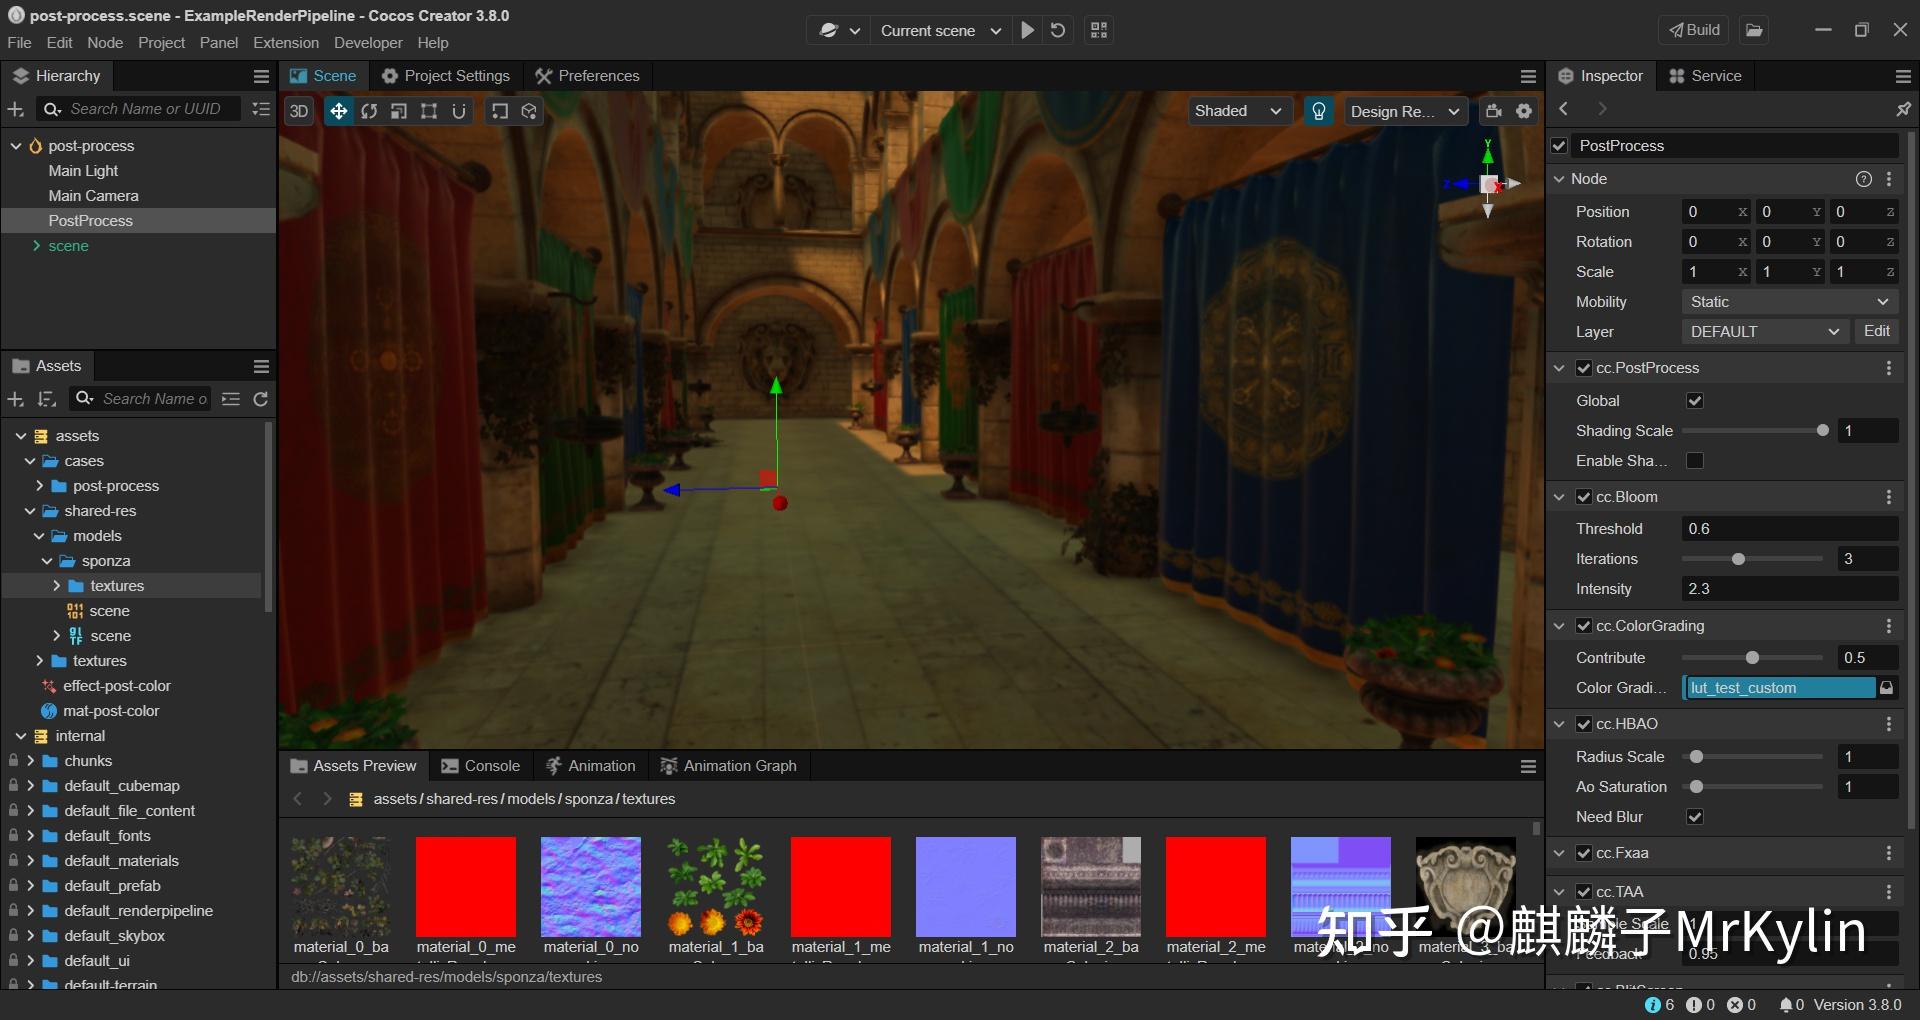The width and height of the screenshot is (1920, 1020).
Task: Select the Rotate transform tool
Action: (x=369, y=111)
